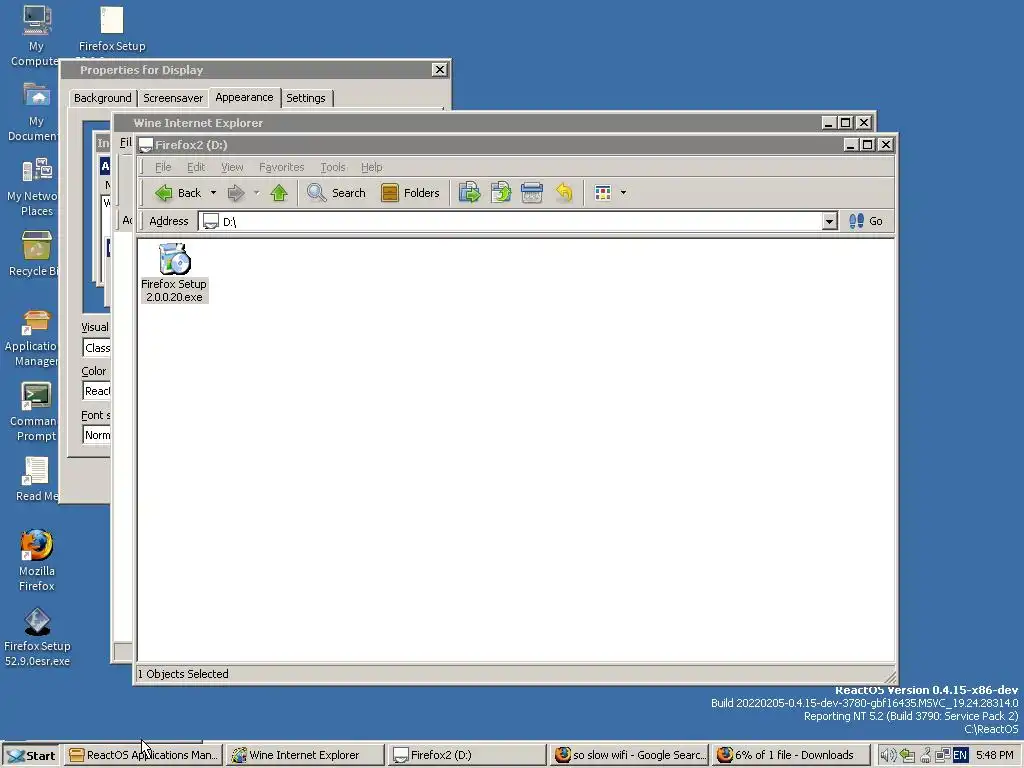
Task: Select Firefox Setup 52.9.0esr.exe desktop icon
Action: (x=37, y=636)
